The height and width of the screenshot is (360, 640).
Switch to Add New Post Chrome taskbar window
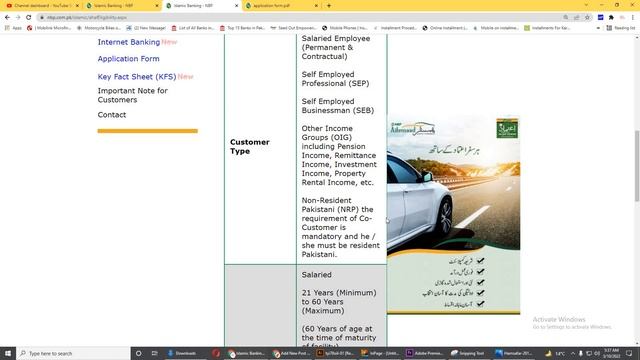tap(291, 353)
